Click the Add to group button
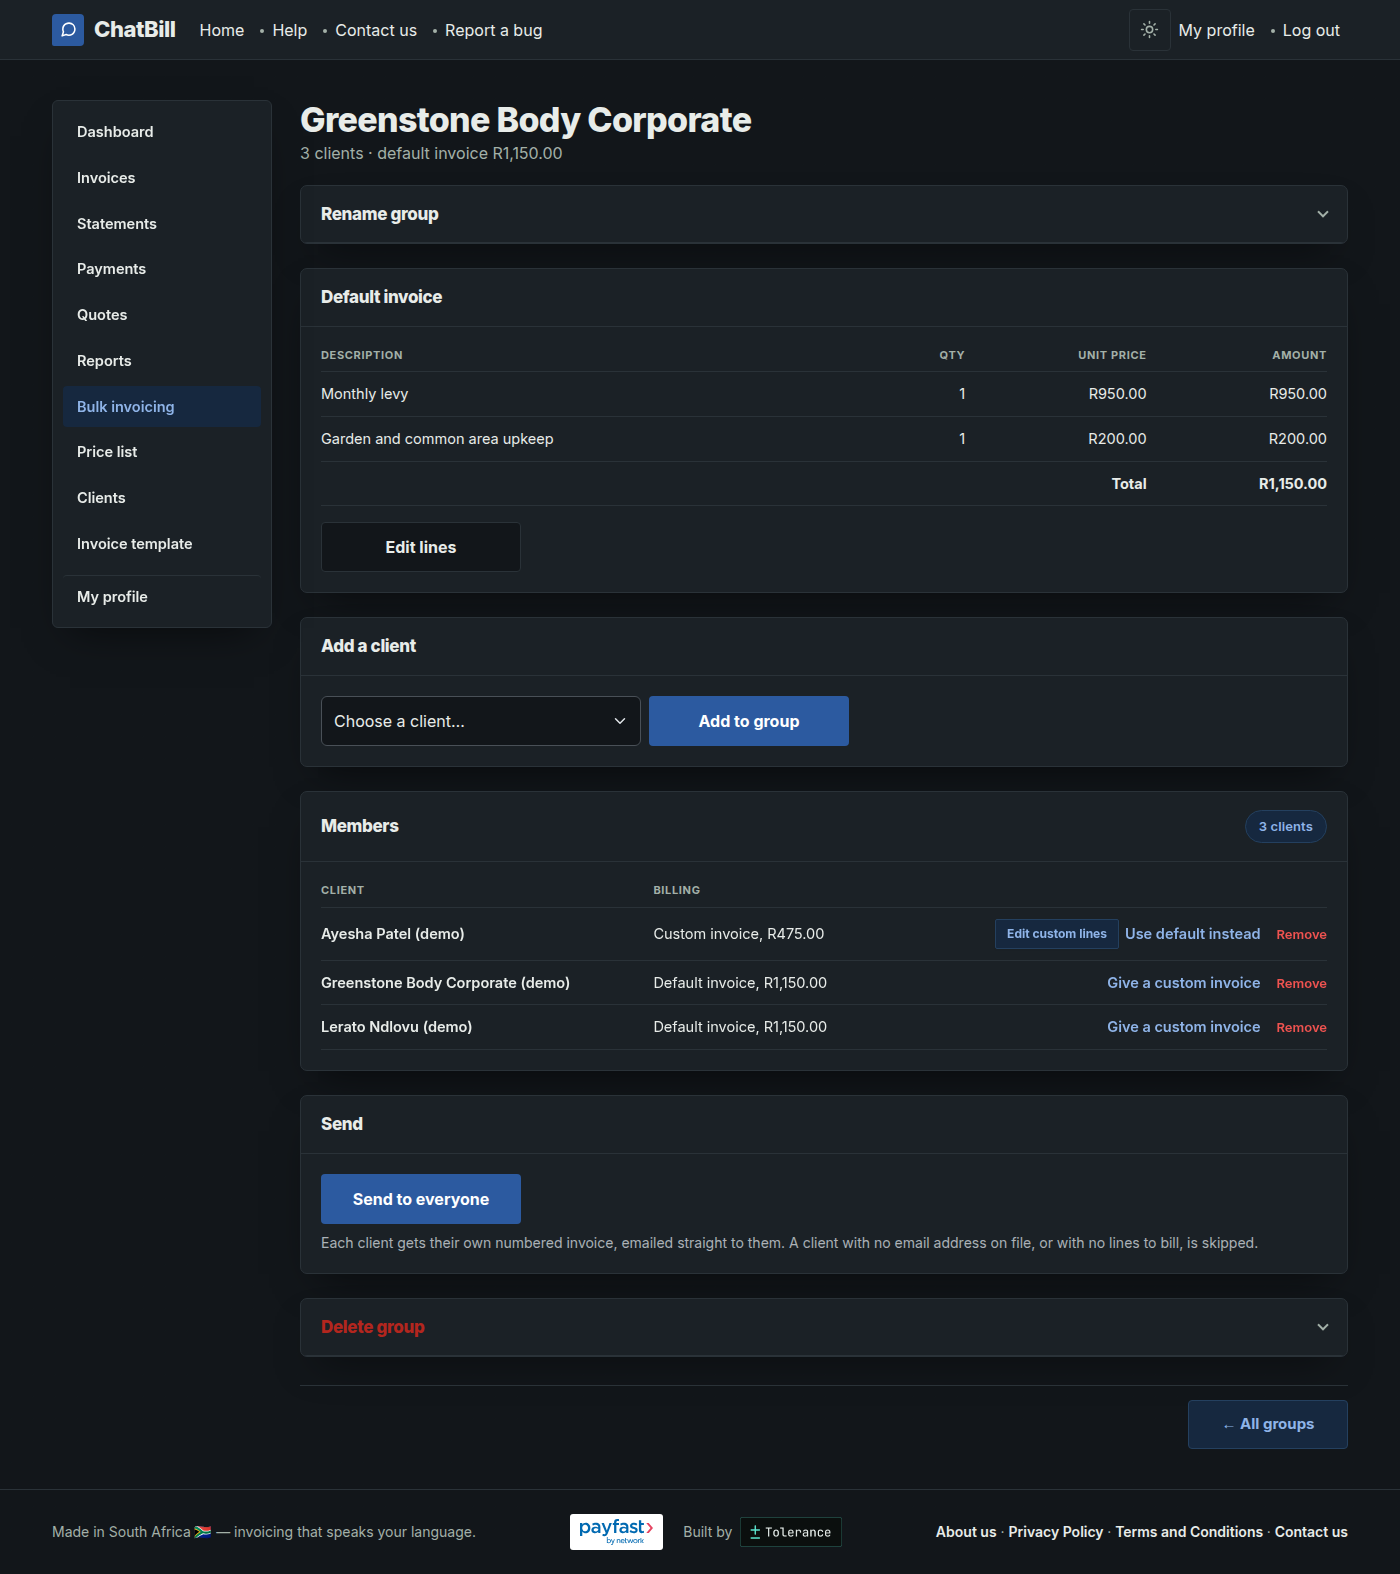1400x1574 pixels. (x=749, y=721)
